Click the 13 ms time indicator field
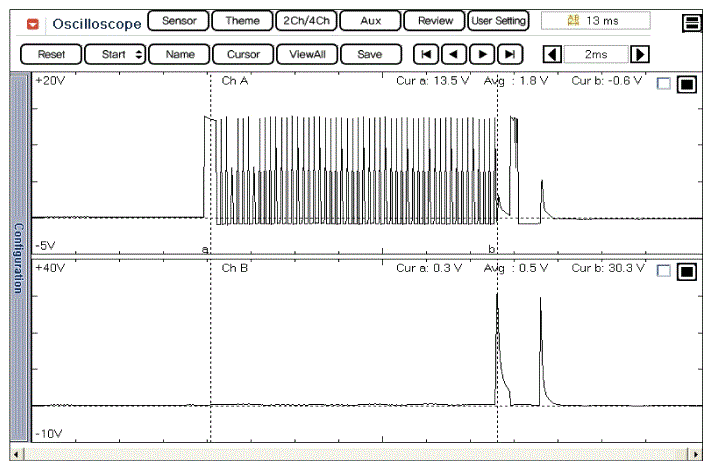This screenshot has width=712, height=470. point(595,20)
